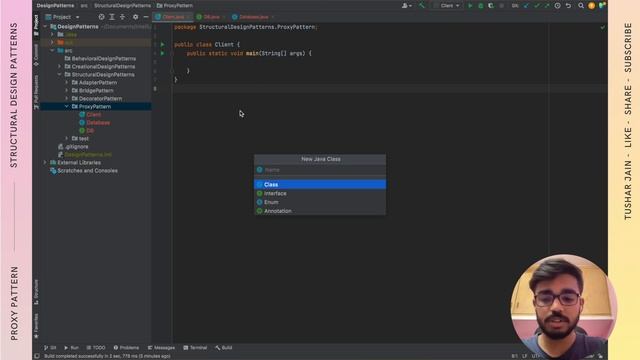Choose Interface in New Java Class popup
Viewport: 640px width, 360px height.
pyautogui.click(x=320, y=193)
